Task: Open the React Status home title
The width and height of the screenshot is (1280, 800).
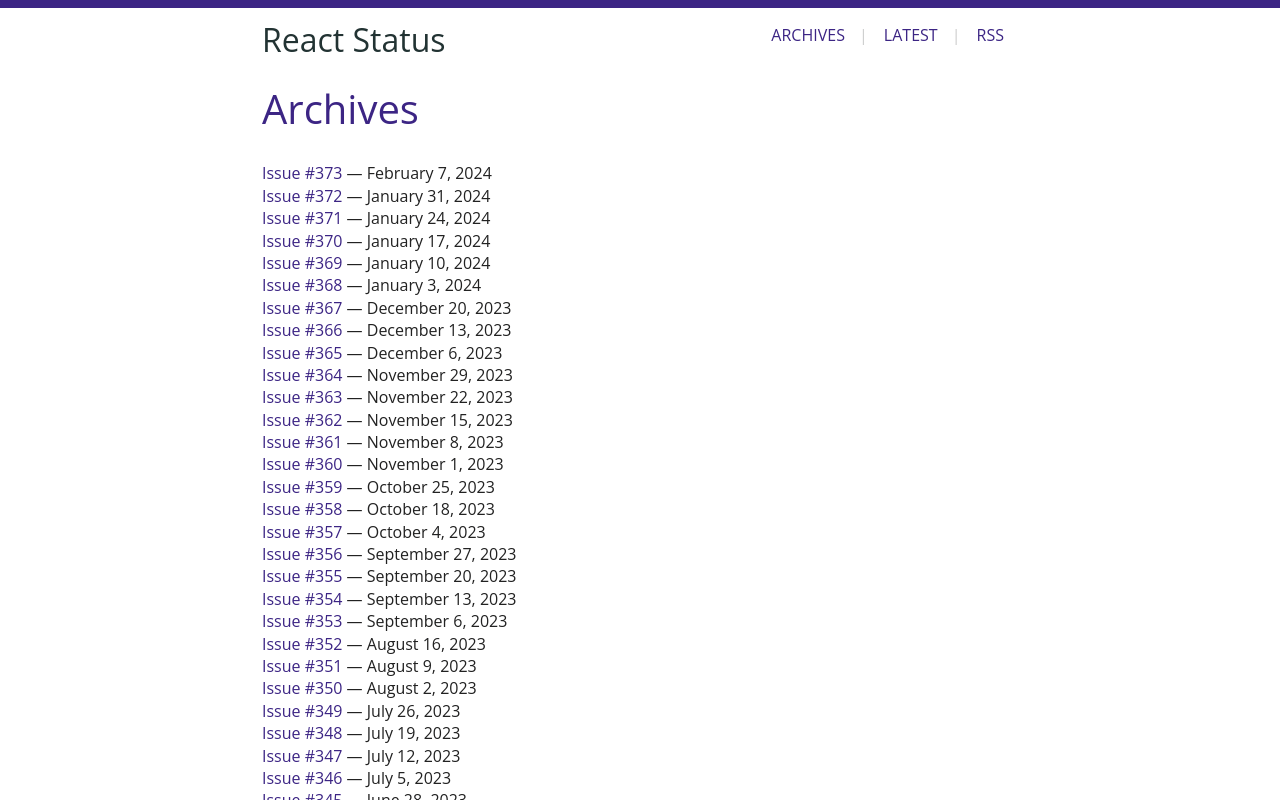Action: pos(353,40)
